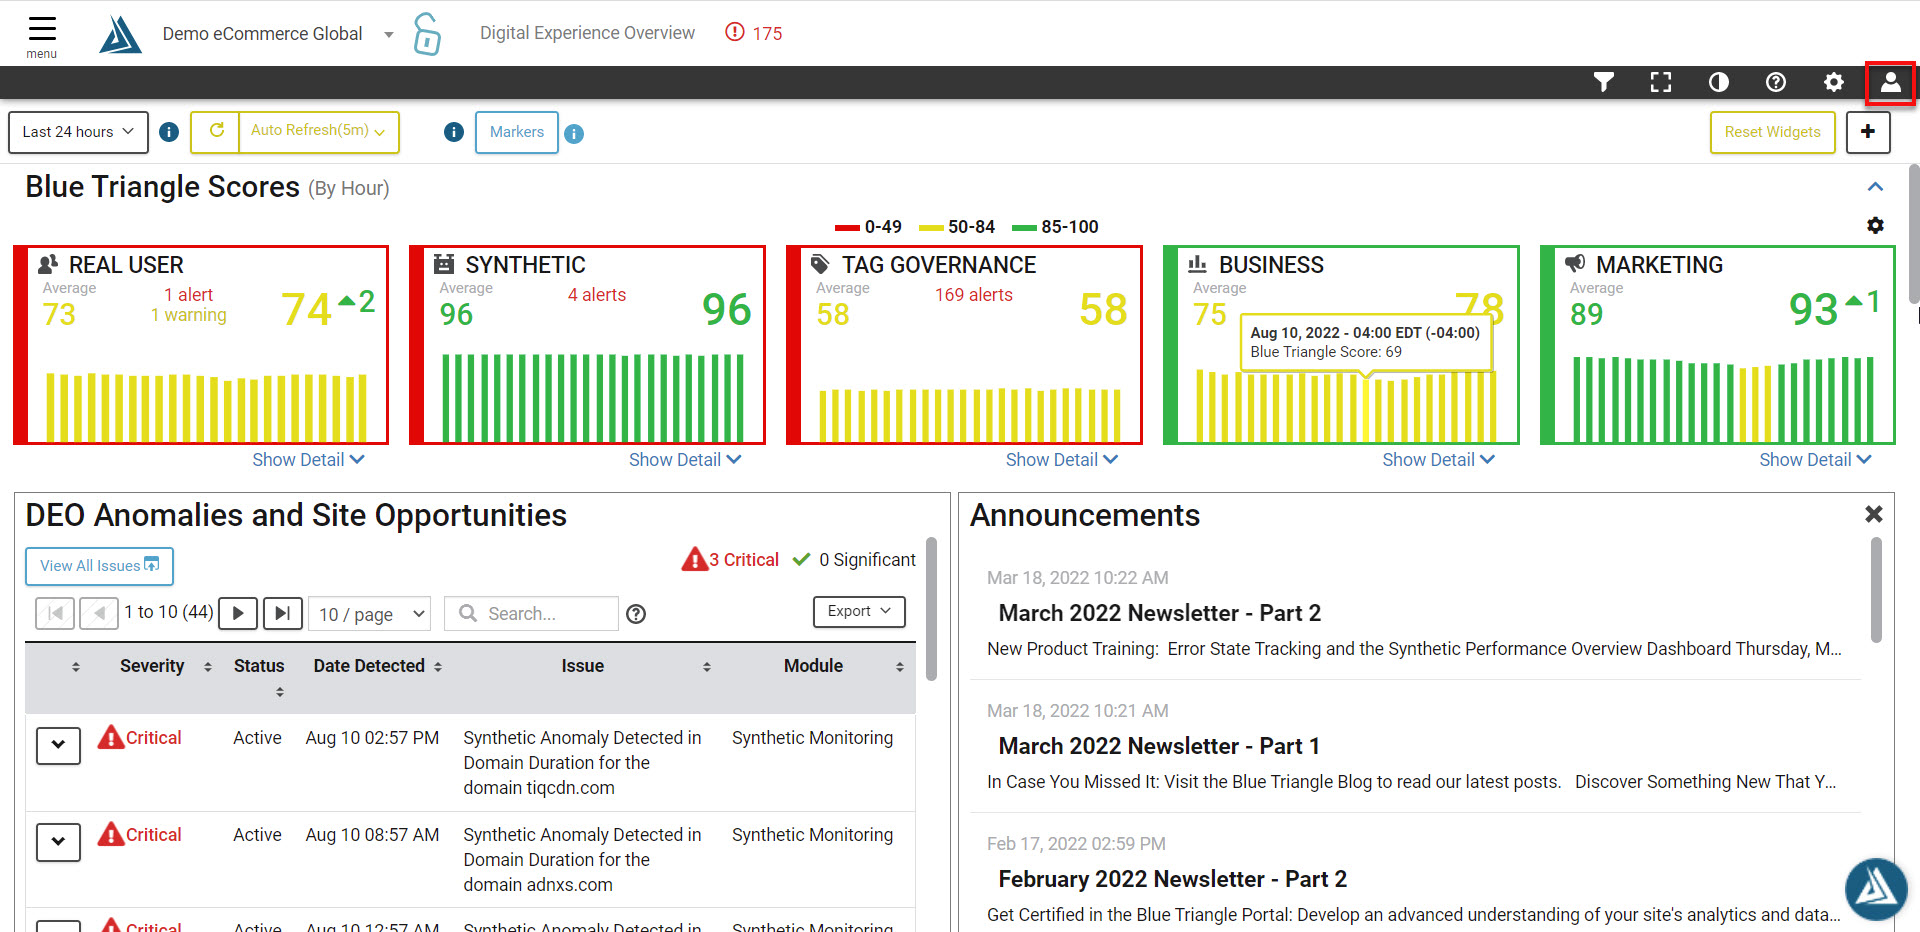Click the Markers button
This screenshot has height=932, width=1920.
tap(517, 132)
